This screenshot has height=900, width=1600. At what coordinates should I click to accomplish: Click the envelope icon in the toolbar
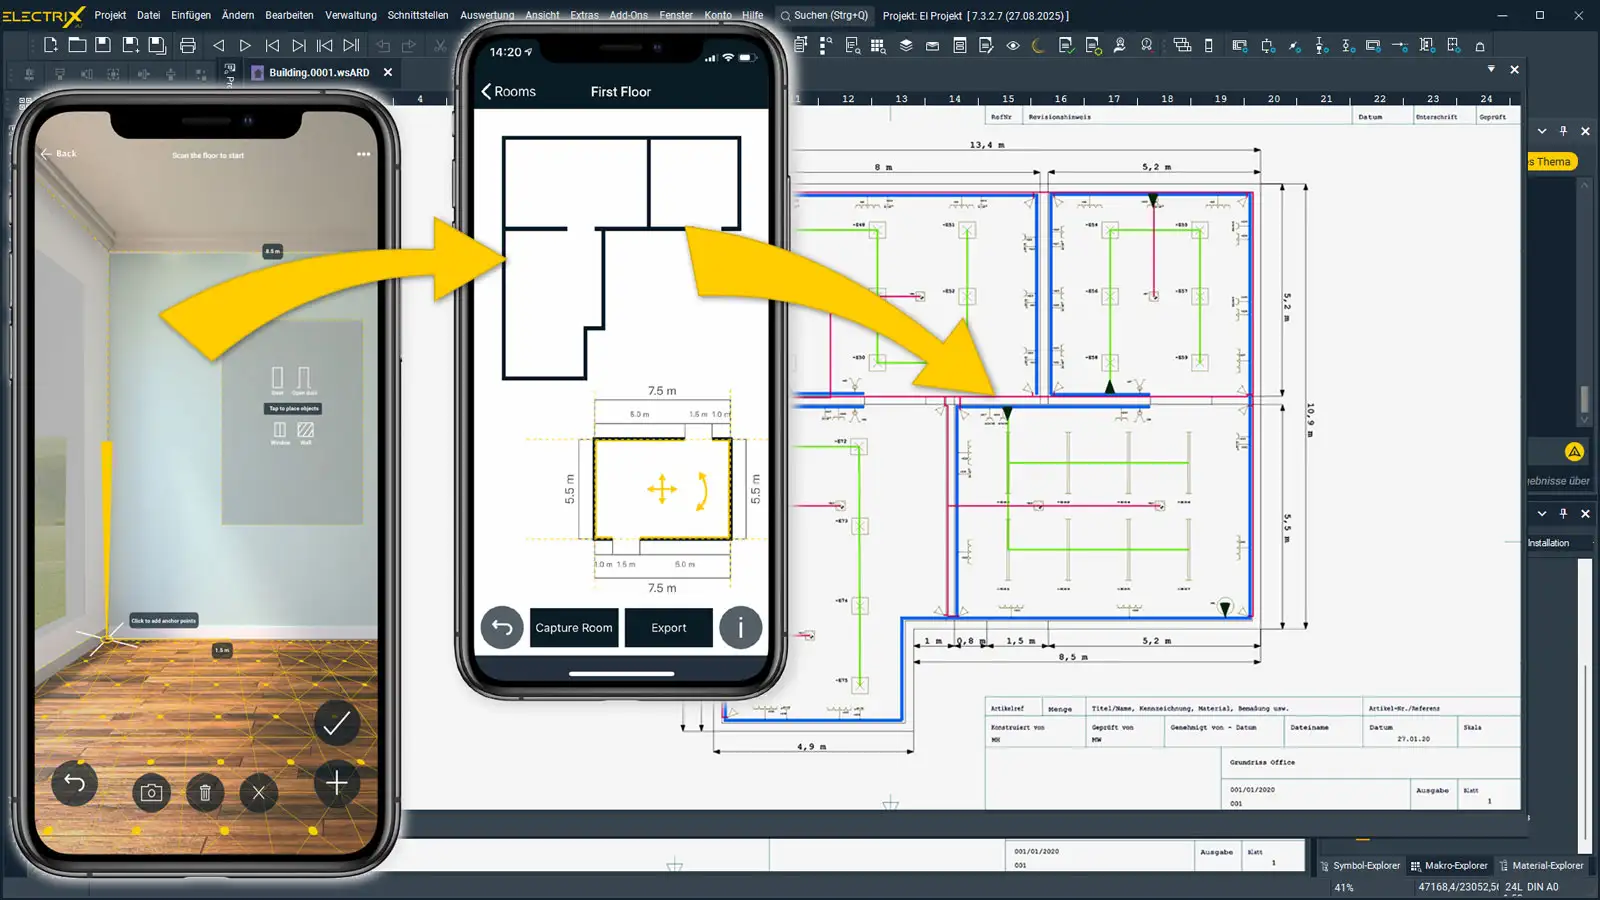[x=932, y=46]
